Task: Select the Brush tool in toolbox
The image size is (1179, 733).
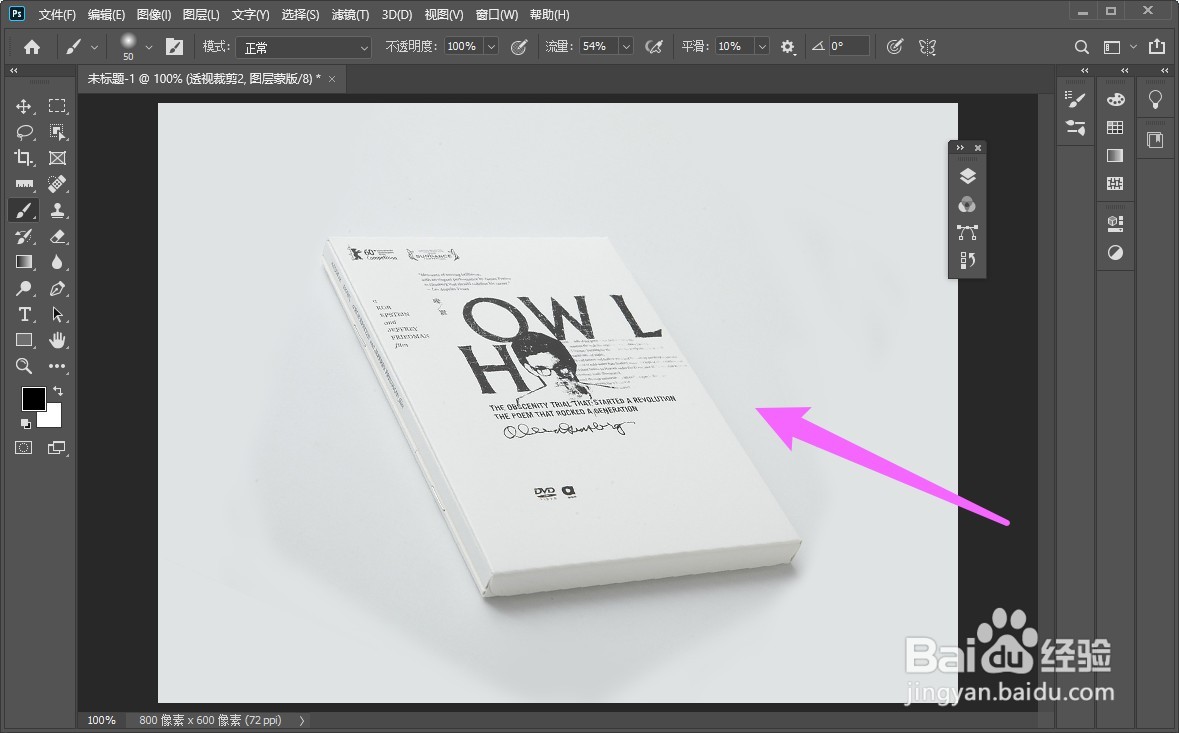Action: (24, 211)
